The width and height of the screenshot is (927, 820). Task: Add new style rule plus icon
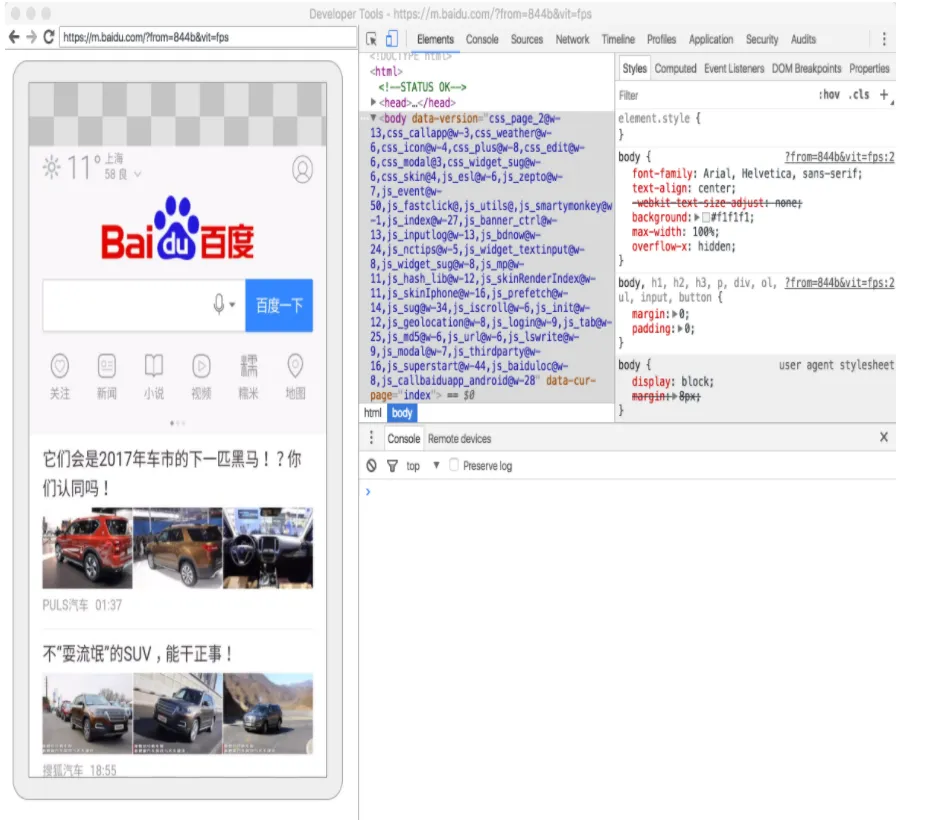pos(883,95)
